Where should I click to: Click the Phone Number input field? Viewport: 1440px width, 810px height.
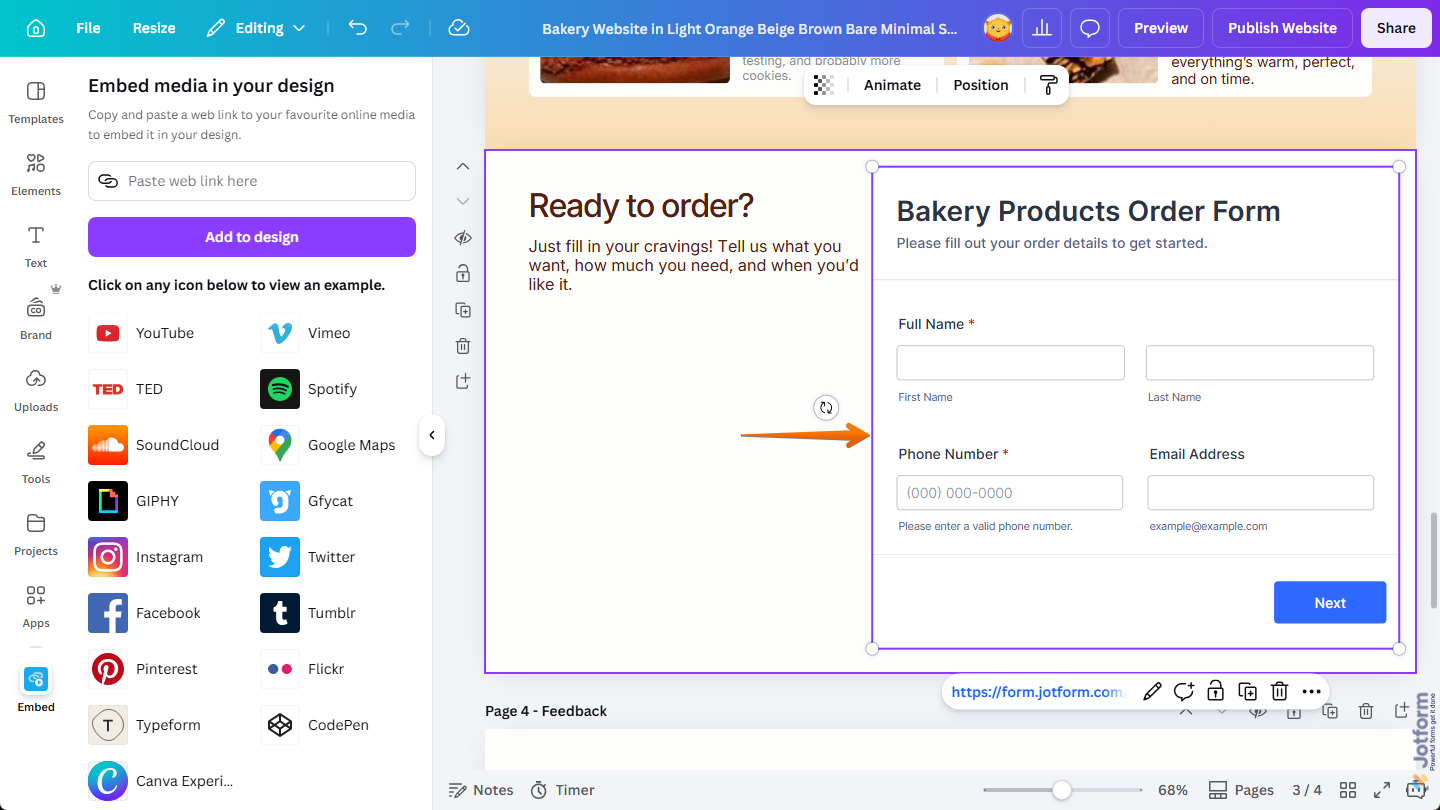pyautogui.click(x=1010, y=493)
